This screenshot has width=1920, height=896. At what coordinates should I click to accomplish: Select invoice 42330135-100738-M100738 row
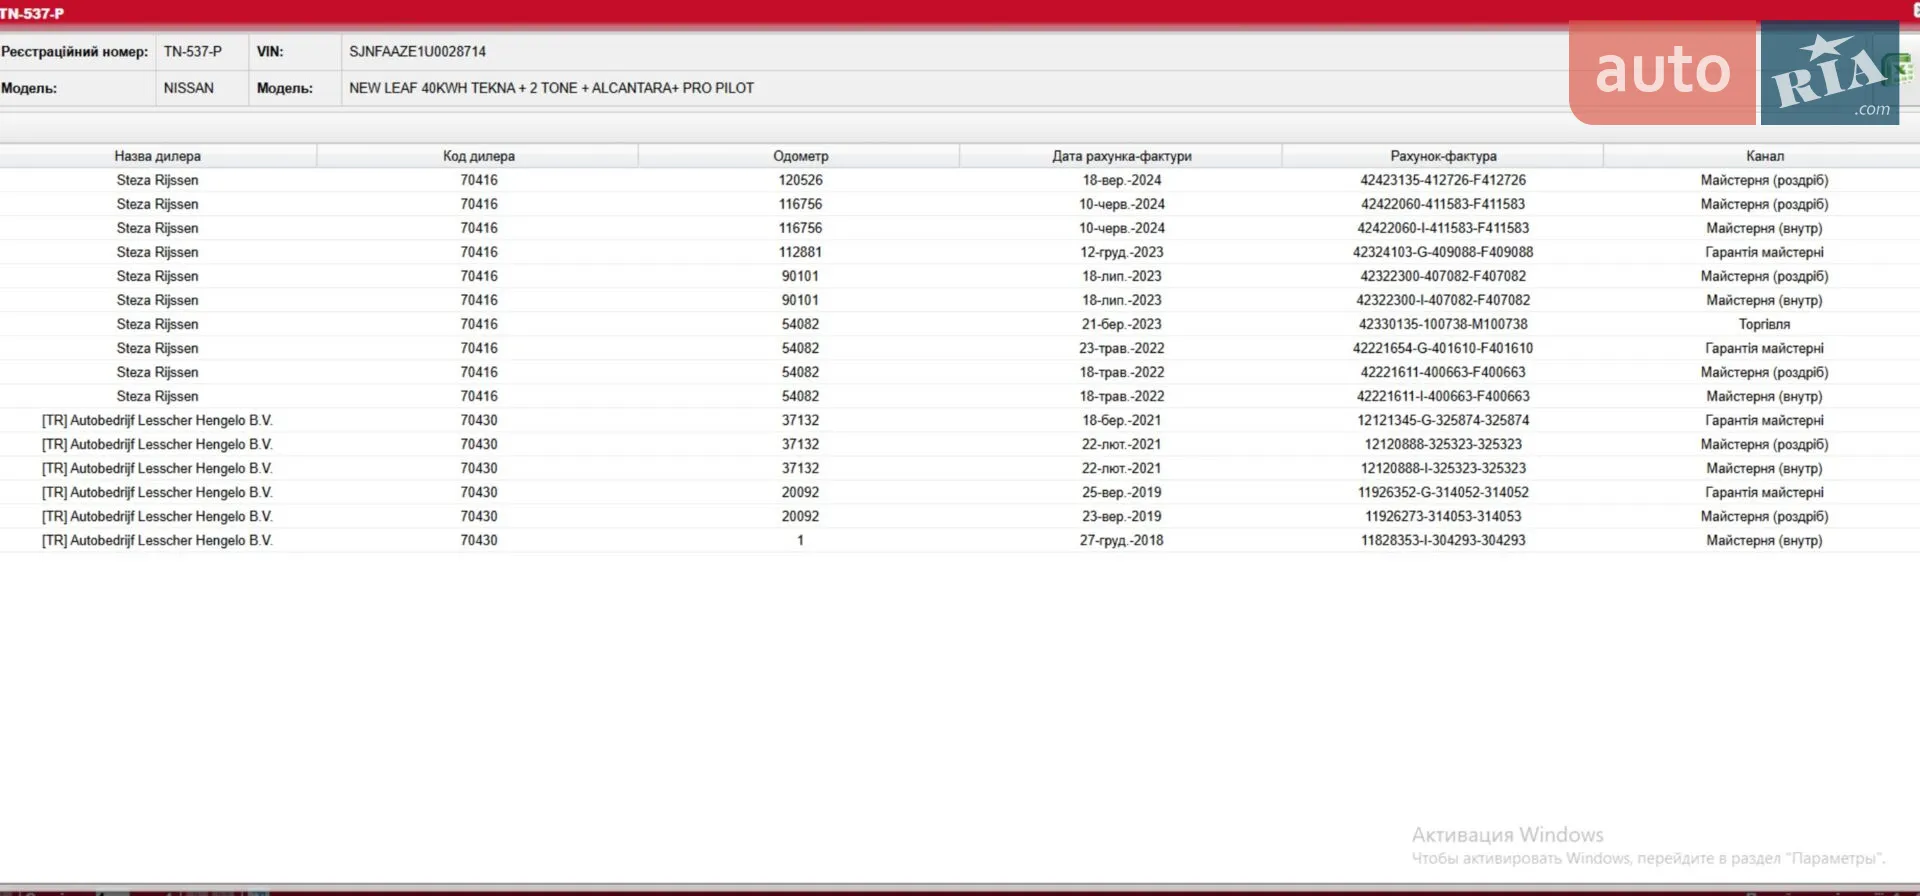tap(960, 324)
